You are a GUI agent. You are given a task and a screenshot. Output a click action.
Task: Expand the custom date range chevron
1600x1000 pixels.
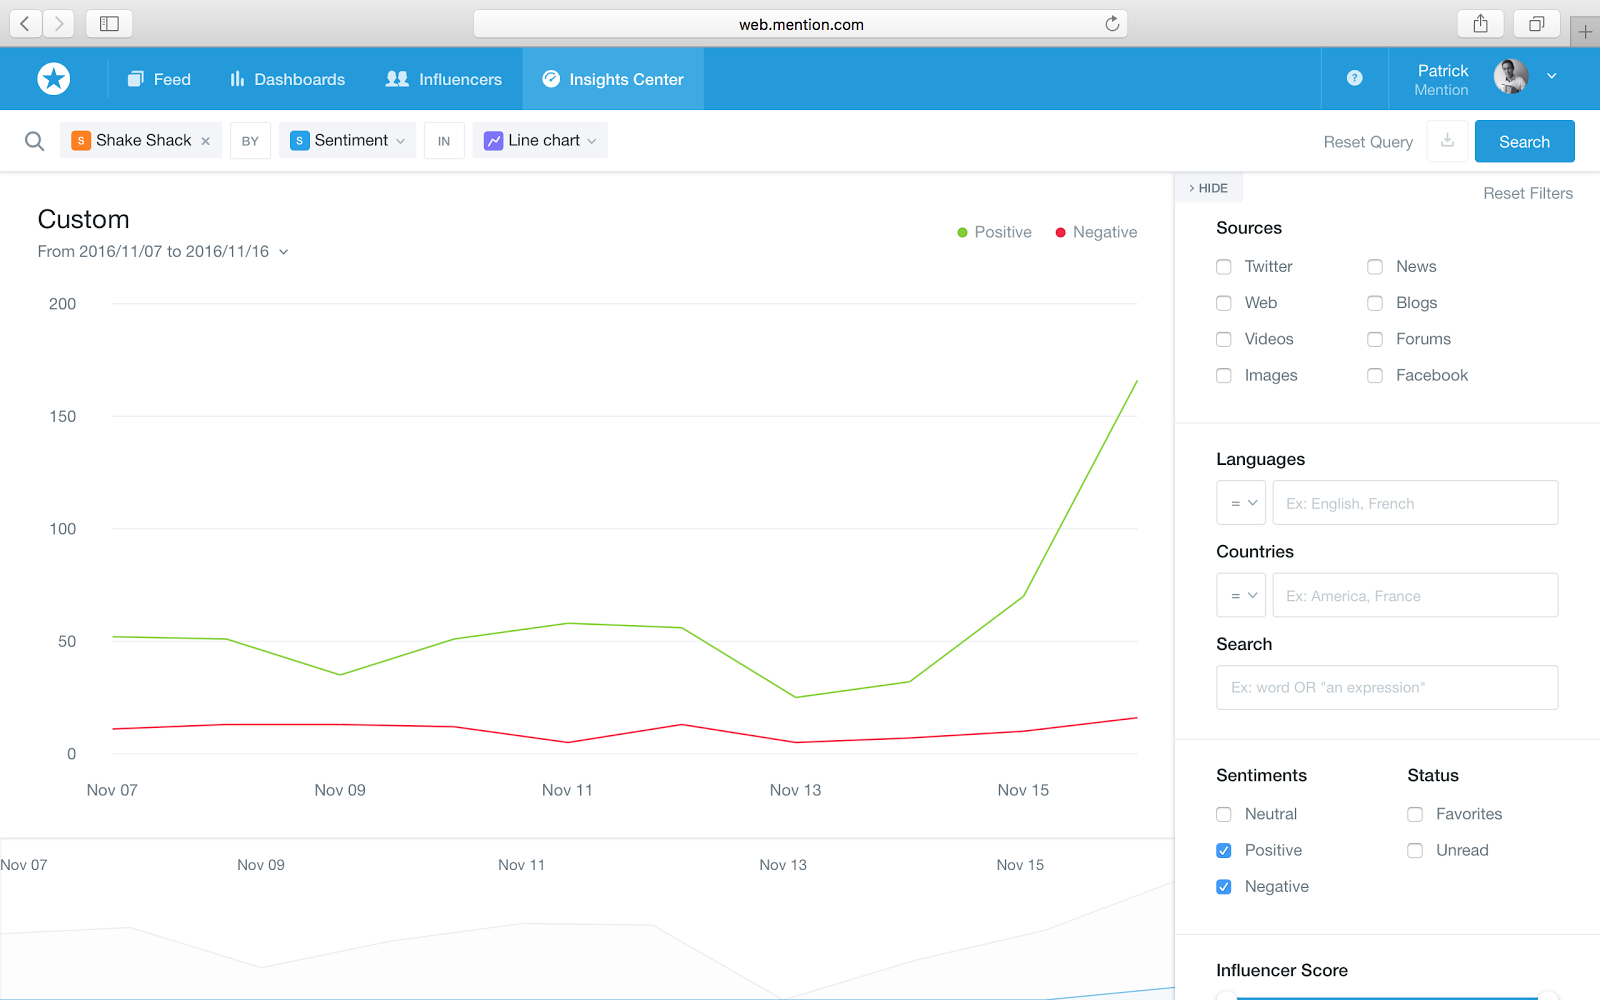coord(284,252)
